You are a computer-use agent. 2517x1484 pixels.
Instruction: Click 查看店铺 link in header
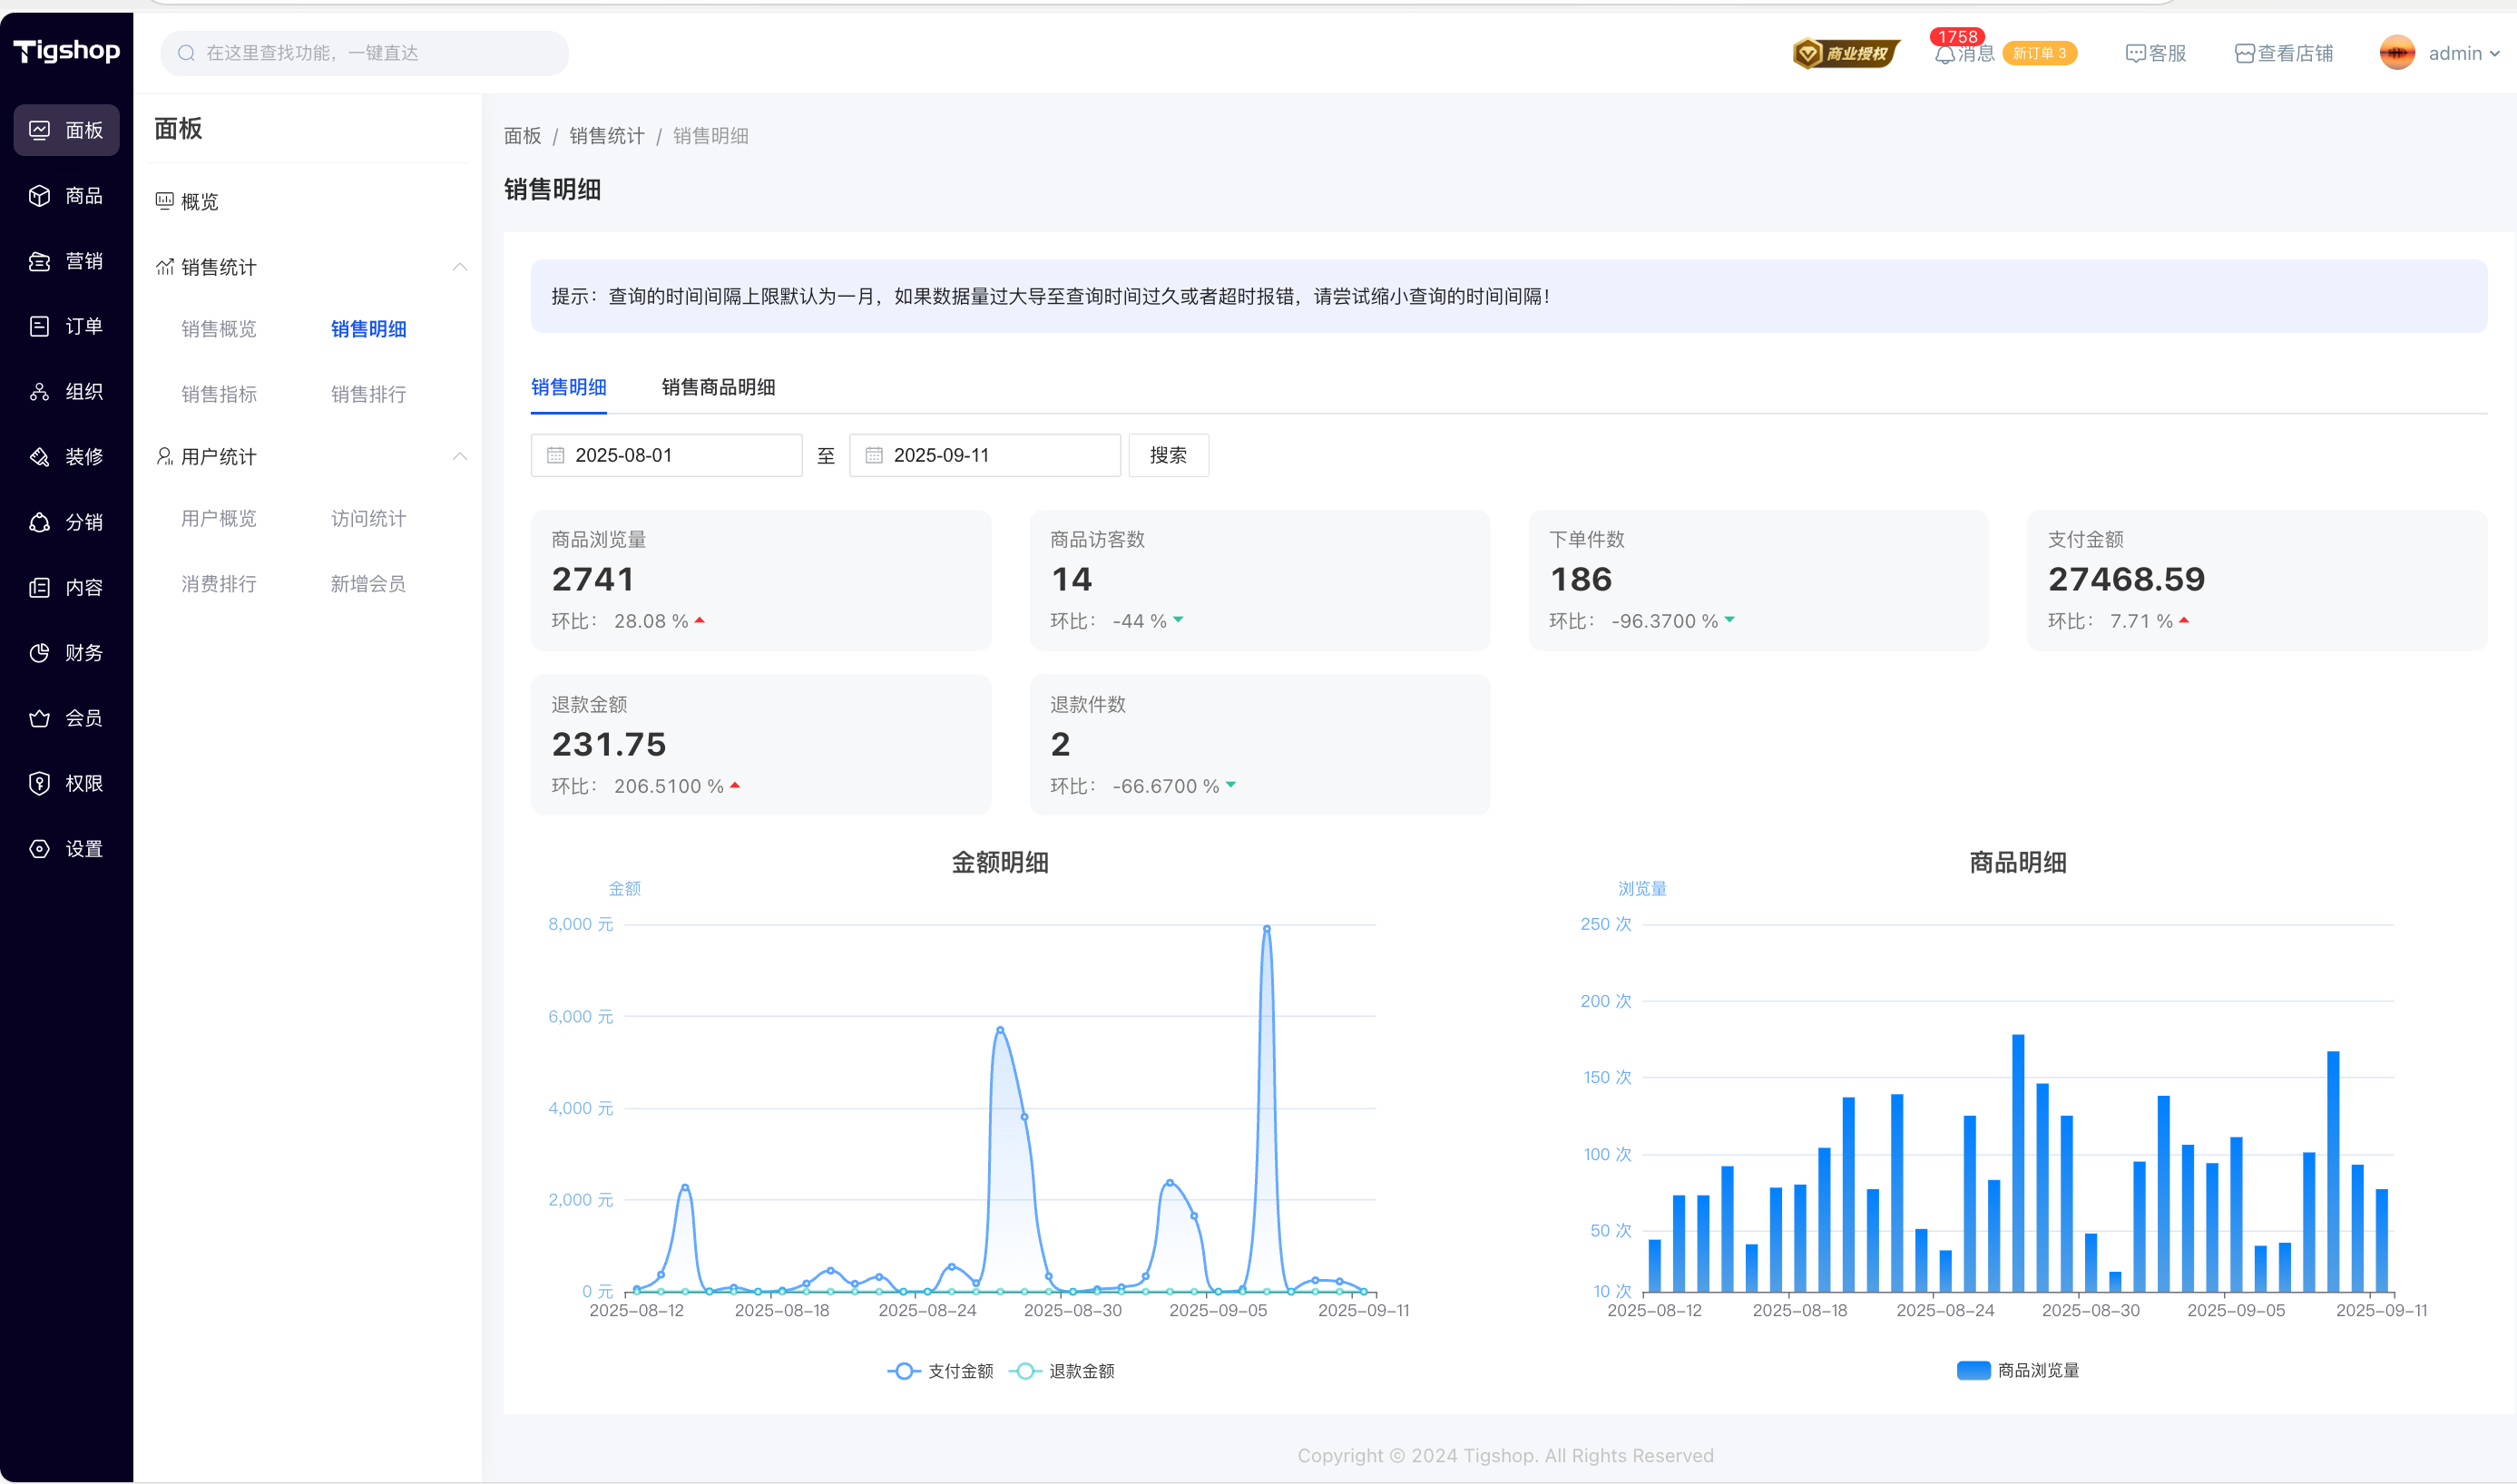coord(2283,54)
